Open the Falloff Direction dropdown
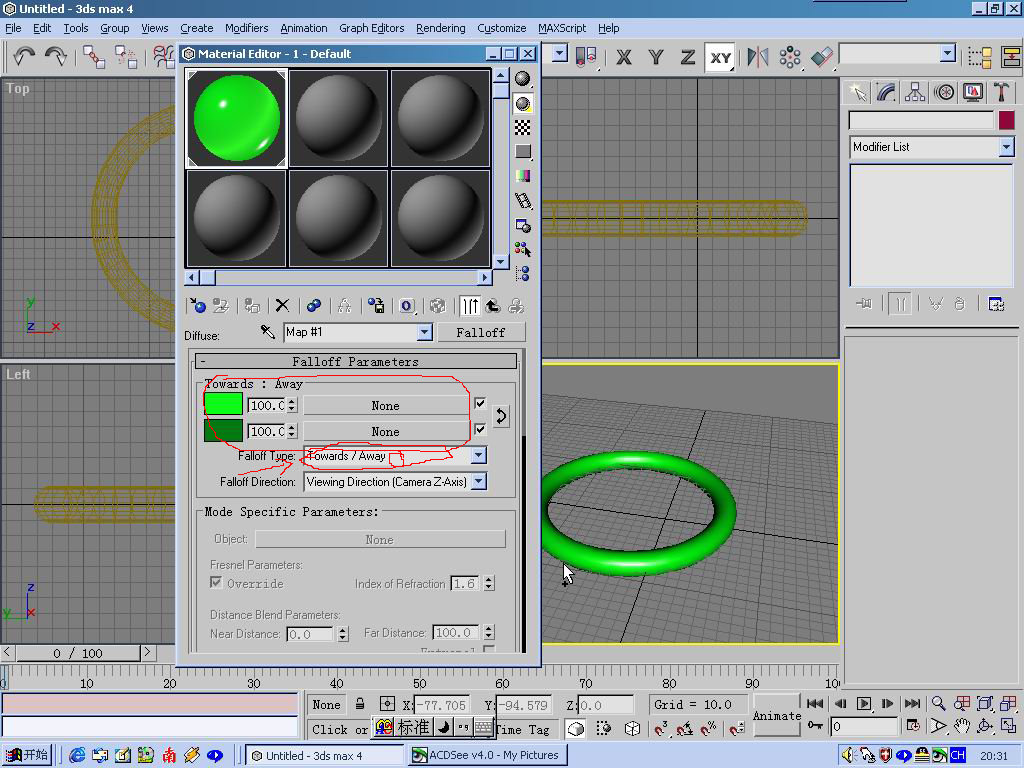The width and height of the screenshot is (1024, 768). pyautogui.click(x=479, y=481)
